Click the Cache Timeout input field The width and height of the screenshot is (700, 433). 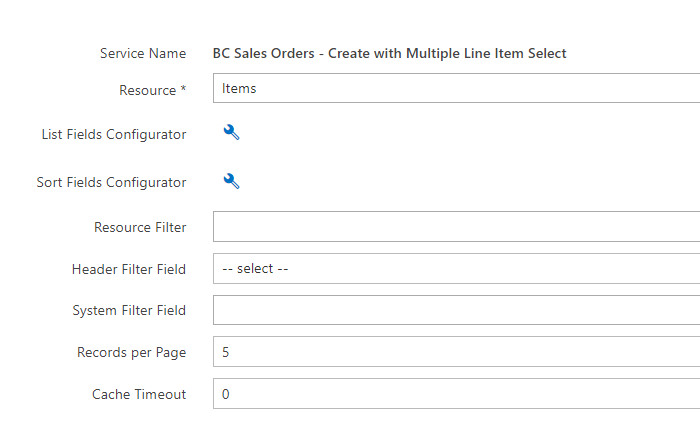click(456, 394)
